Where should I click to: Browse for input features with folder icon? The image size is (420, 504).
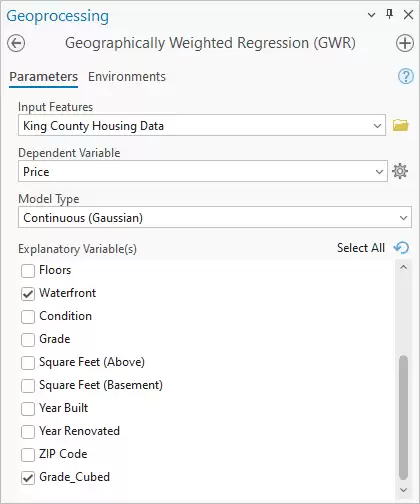pos(400,125)
